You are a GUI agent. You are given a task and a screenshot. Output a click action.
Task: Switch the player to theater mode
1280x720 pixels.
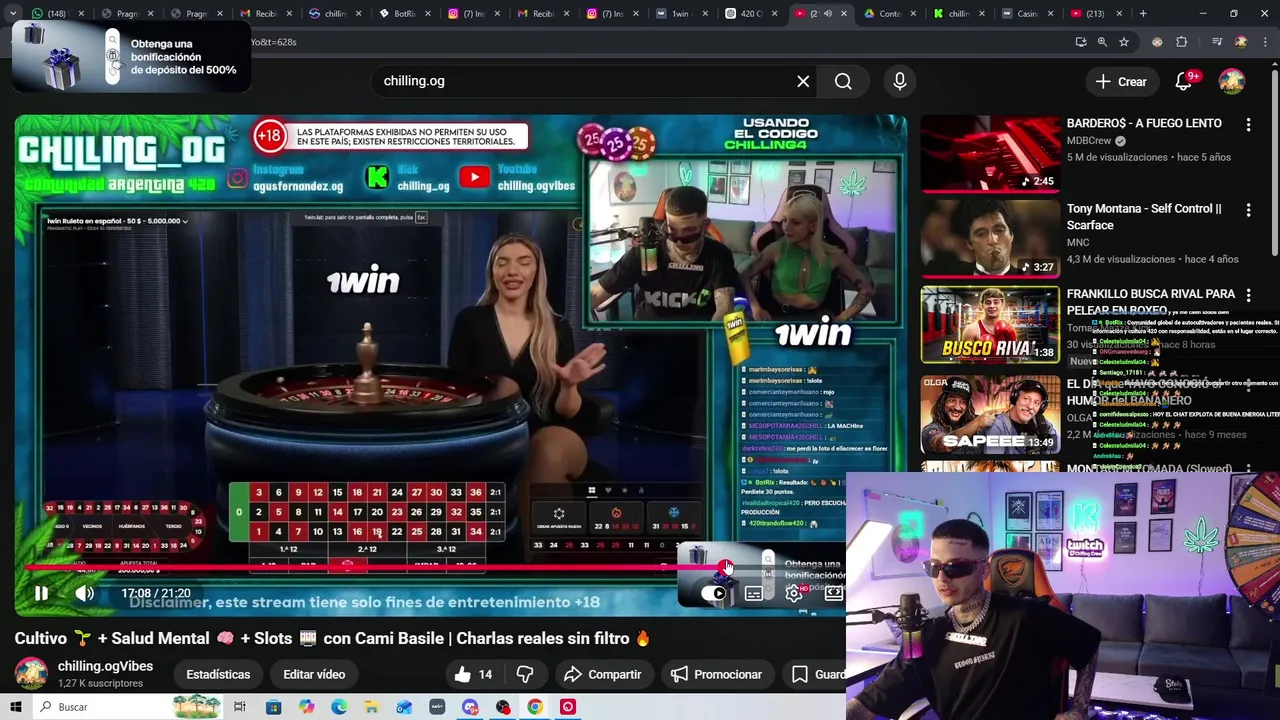(833, 593)
